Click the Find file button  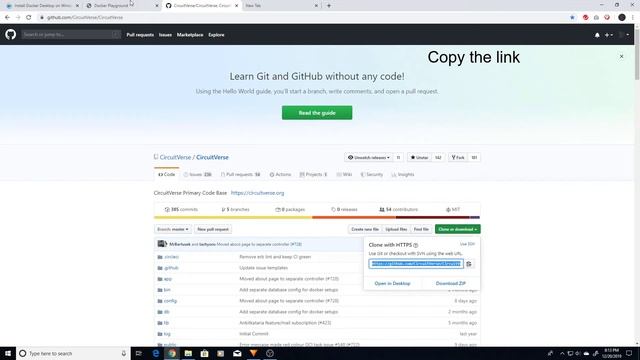[x=421, y=229]
